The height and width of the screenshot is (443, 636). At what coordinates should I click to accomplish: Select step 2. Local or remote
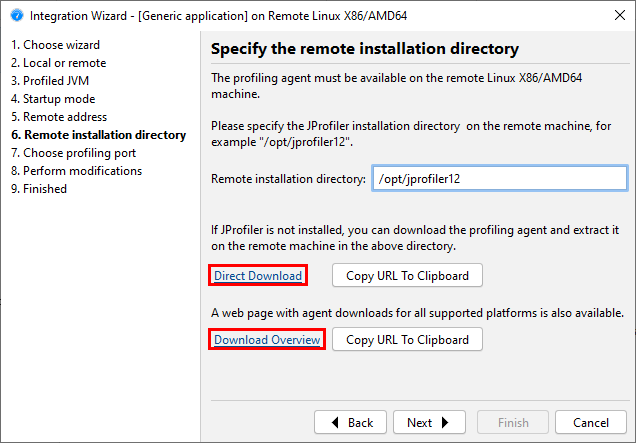coord(59,63)
